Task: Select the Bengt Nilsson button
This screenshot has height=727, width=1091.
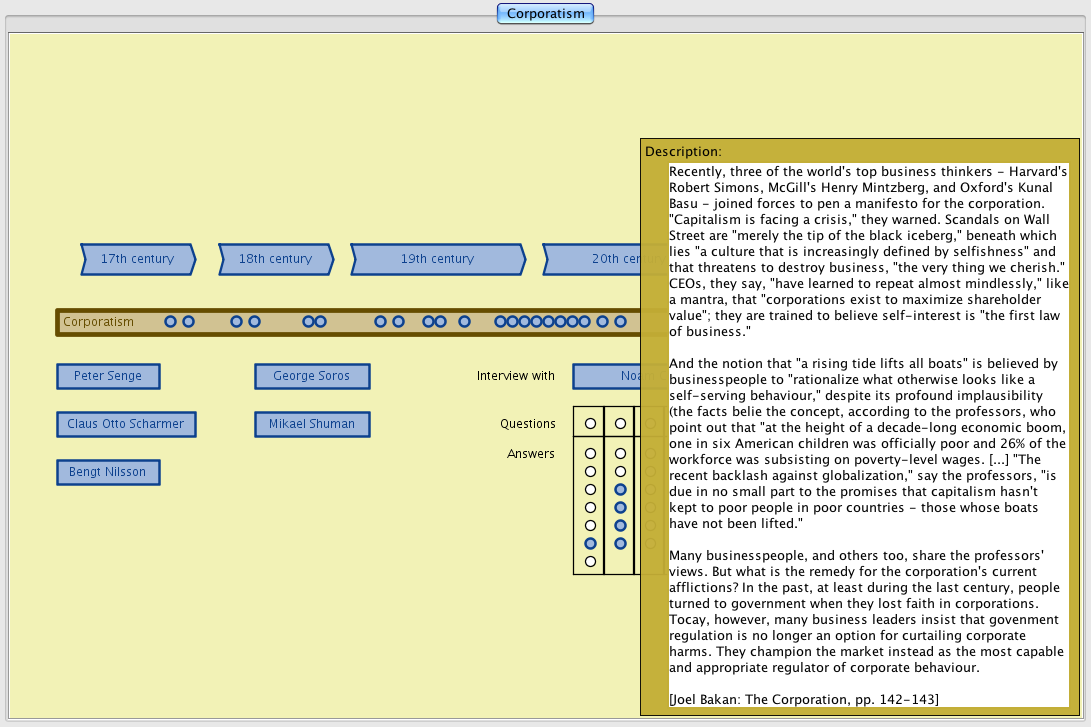Action: point(108,472)
